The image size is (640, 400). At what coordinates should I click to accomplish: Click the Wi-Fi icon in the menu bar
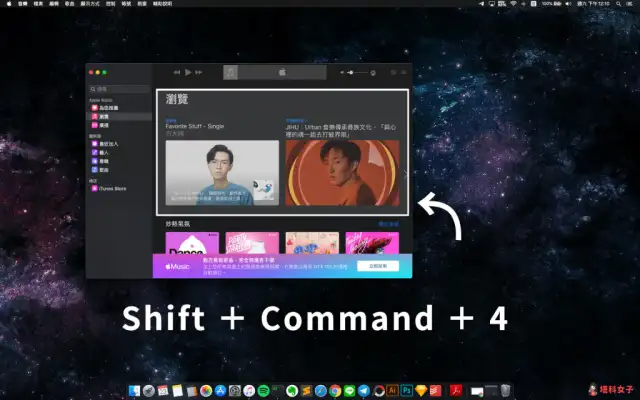(513, 4)
